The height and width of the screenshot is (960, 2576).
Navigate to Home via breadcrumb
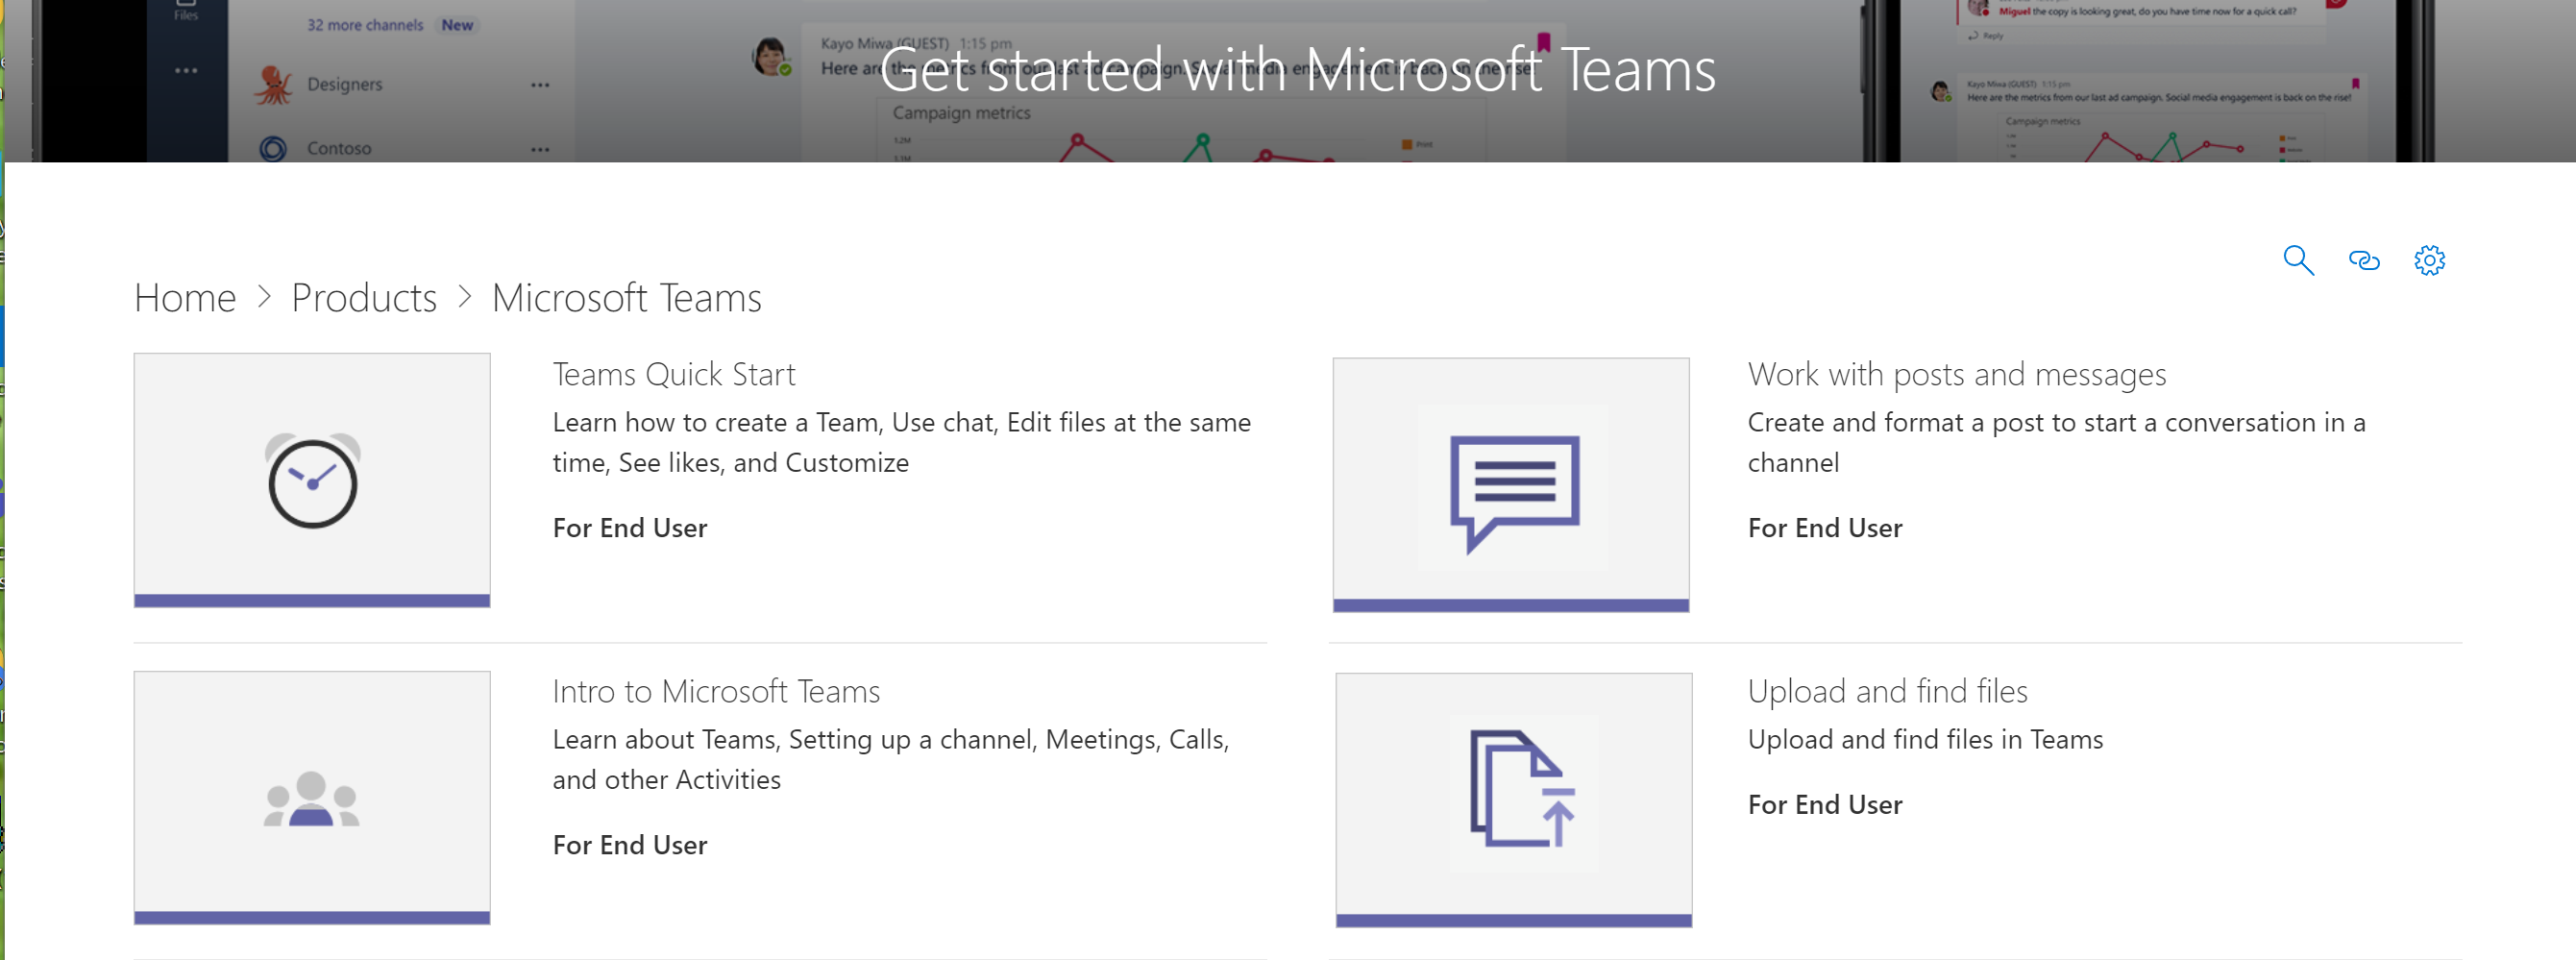[184, 297]
